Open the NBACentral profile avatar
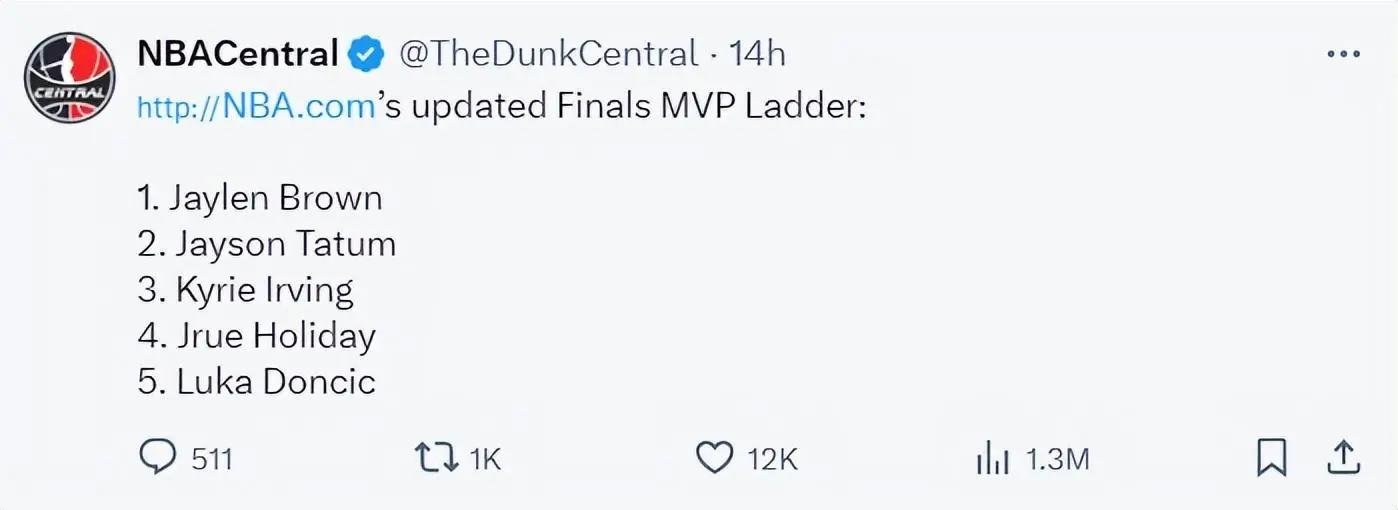1398x510 pixels. [x=70, y=78]
